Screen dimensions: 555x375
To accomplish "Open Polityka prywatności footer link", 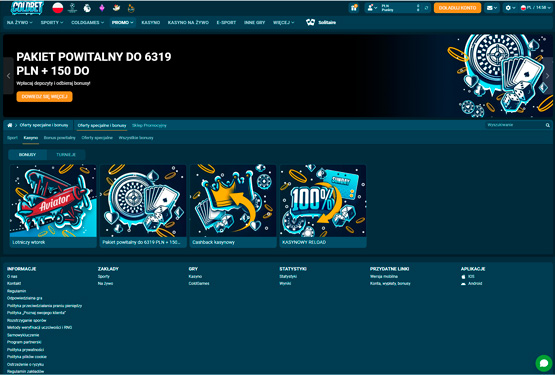I will [25, 350].
